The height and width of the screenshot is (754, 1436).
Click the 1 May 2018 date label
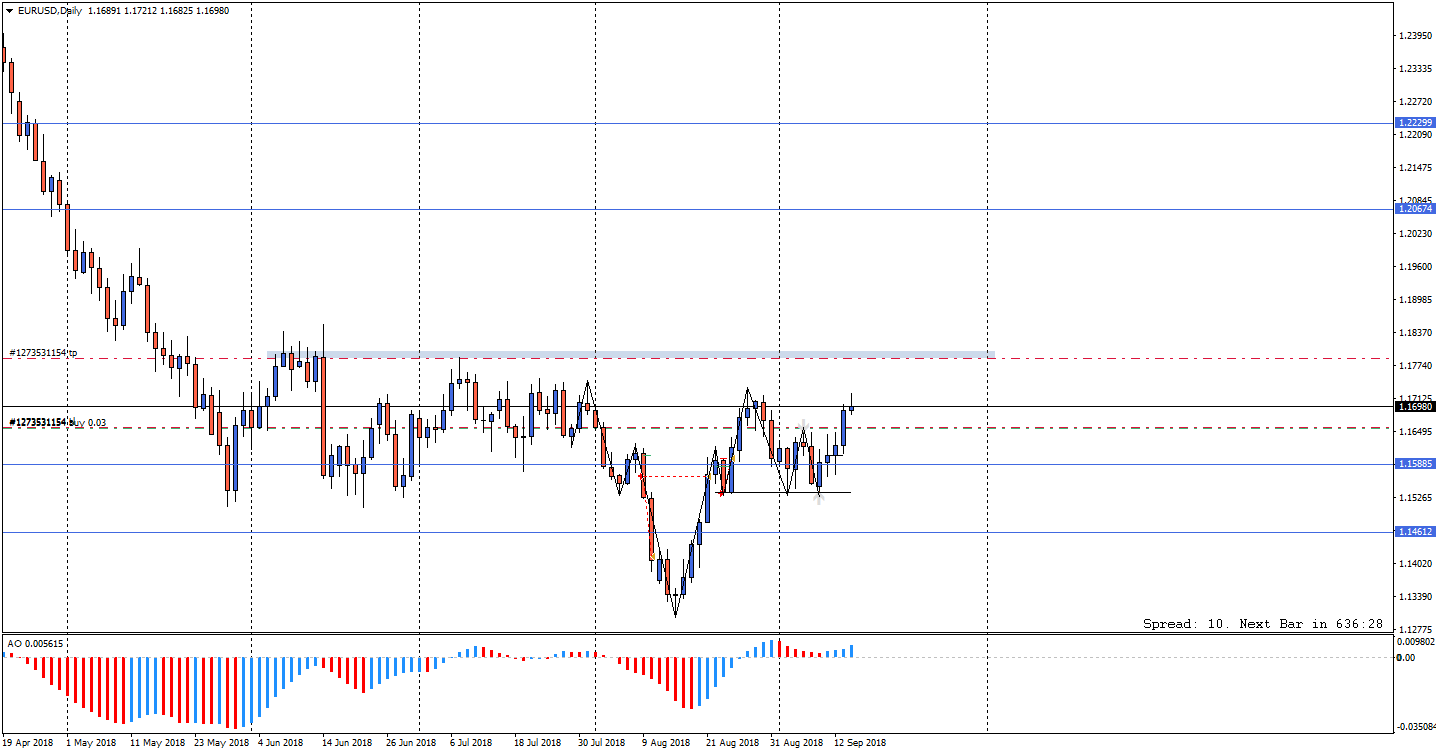[91, 743]
